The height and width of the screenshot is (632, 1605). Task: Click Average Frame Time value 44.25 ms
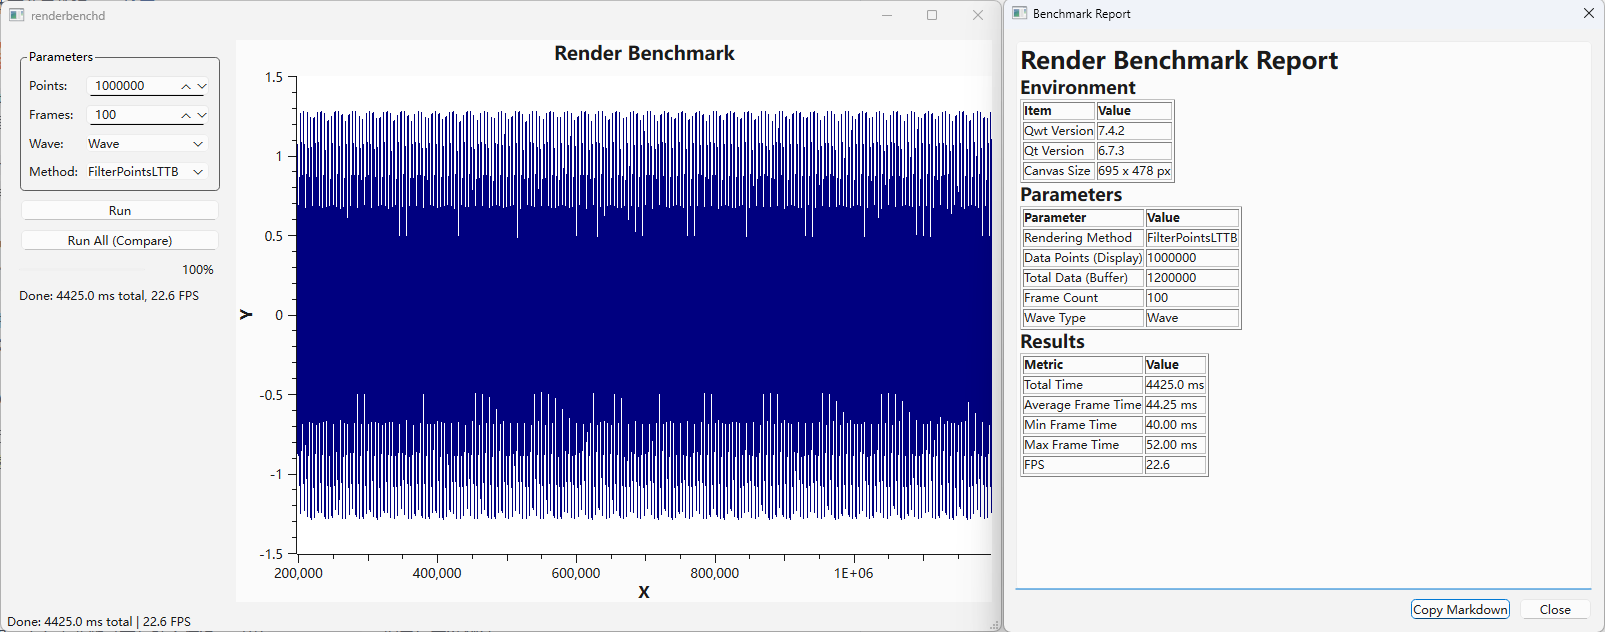coord(1175,405)
